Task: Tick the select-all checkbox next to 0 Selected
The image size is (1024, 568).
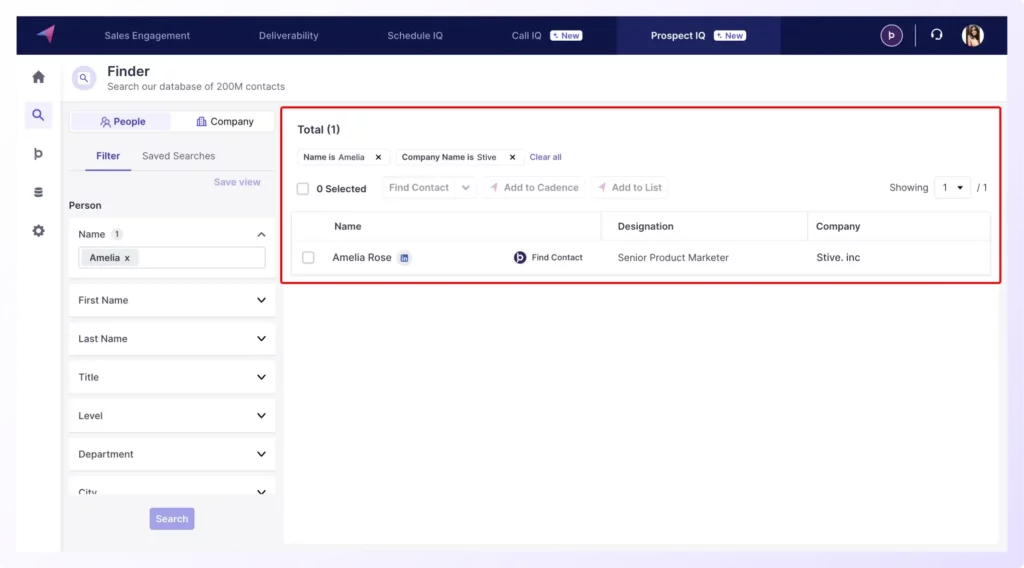Action: pos(303,189)
